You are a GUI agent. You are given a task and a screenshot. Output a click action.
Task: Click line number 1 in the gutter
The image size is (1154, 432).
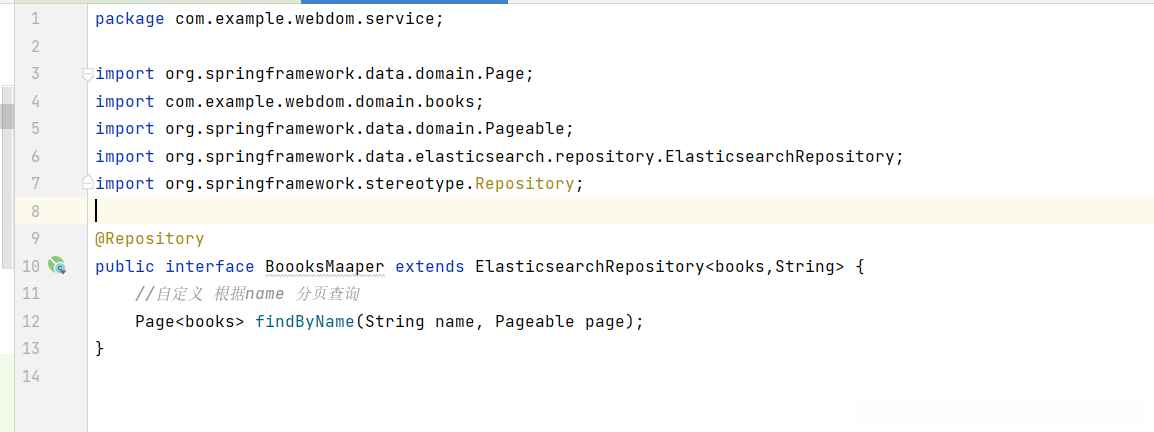35,19
